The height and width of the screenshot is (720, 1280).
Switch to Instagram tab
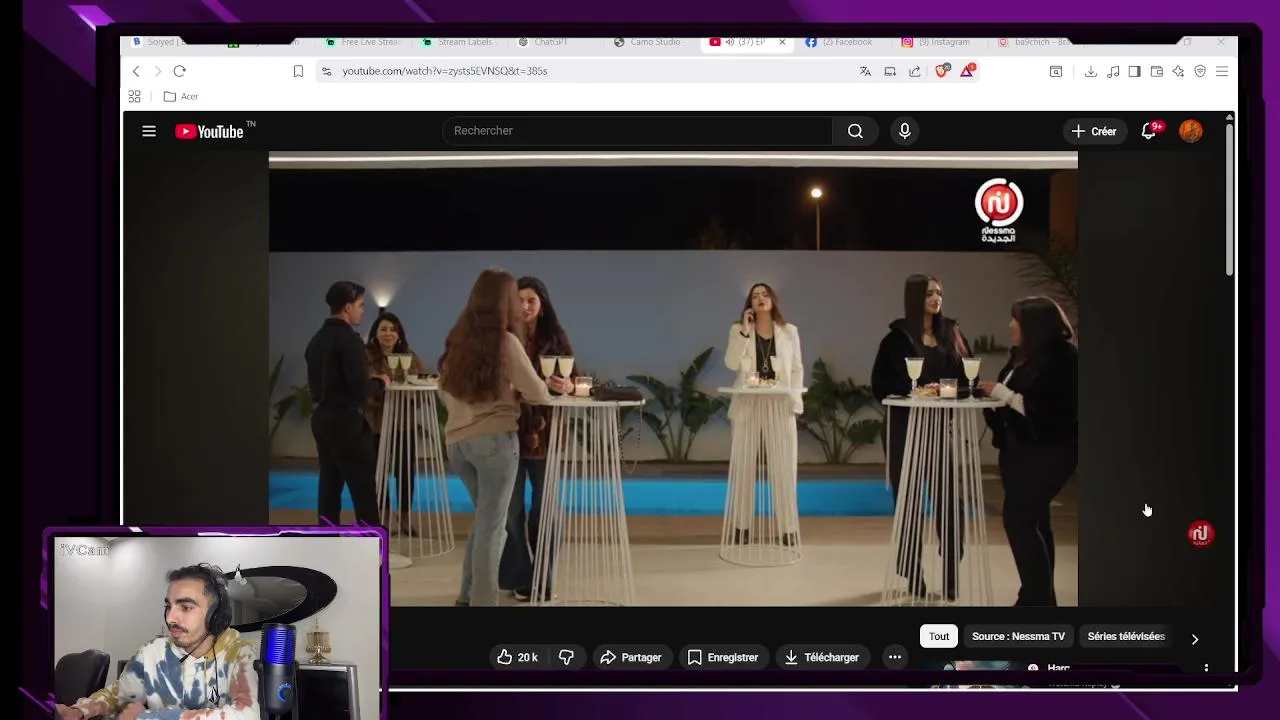[x=938, y=42]
